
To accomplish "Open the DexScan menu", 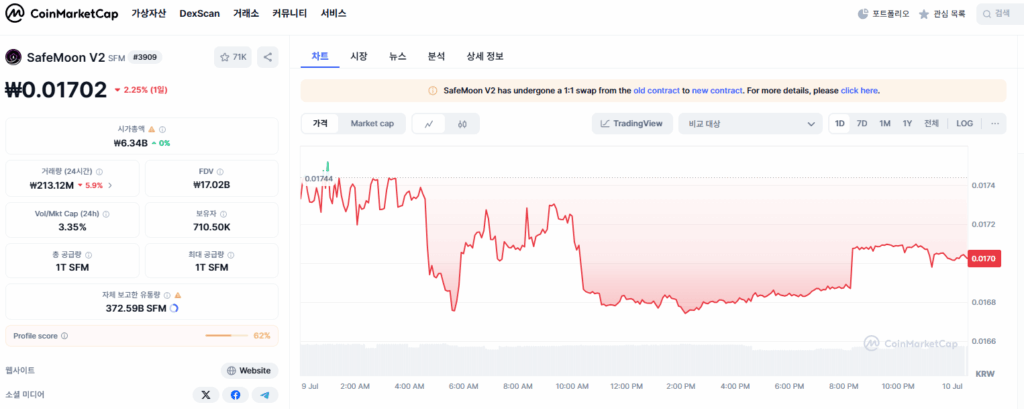I will click(199, 14).
